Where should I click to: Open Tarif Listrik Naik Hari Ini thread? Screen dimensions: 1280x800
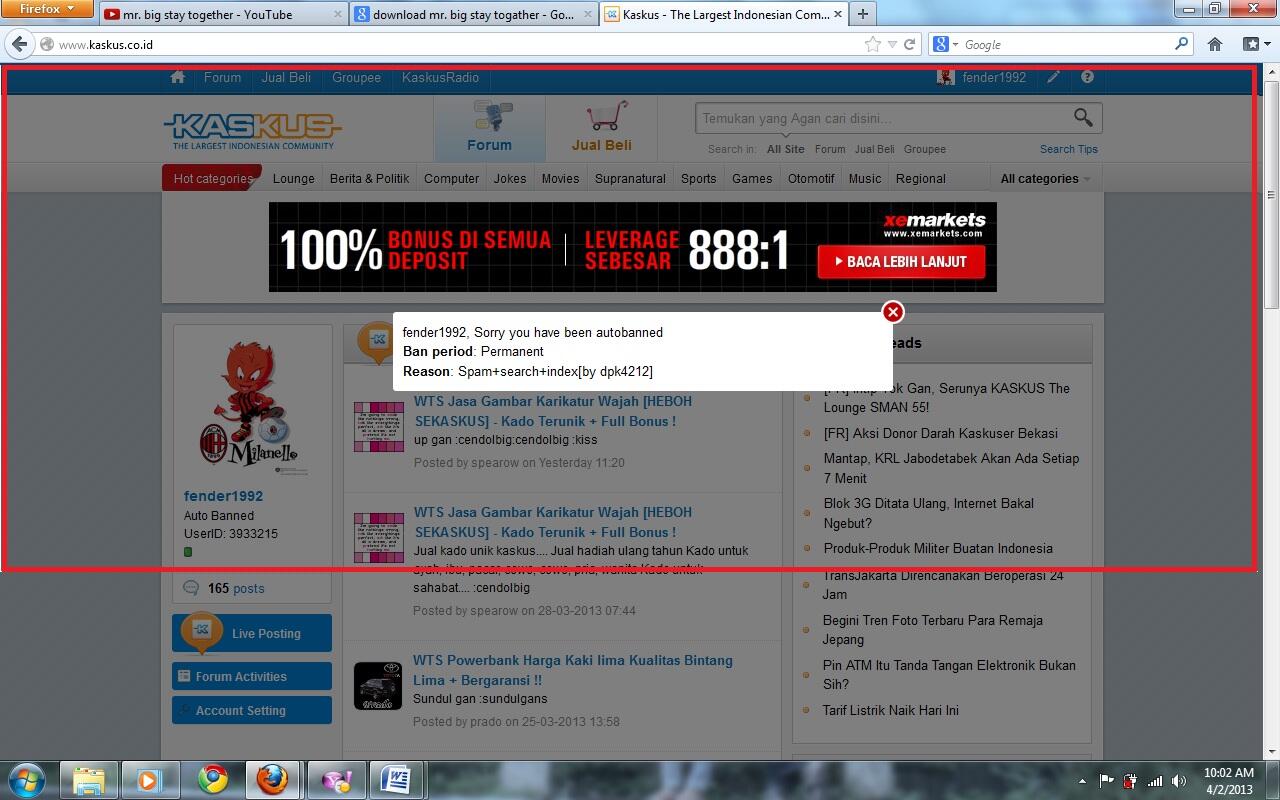891,710
